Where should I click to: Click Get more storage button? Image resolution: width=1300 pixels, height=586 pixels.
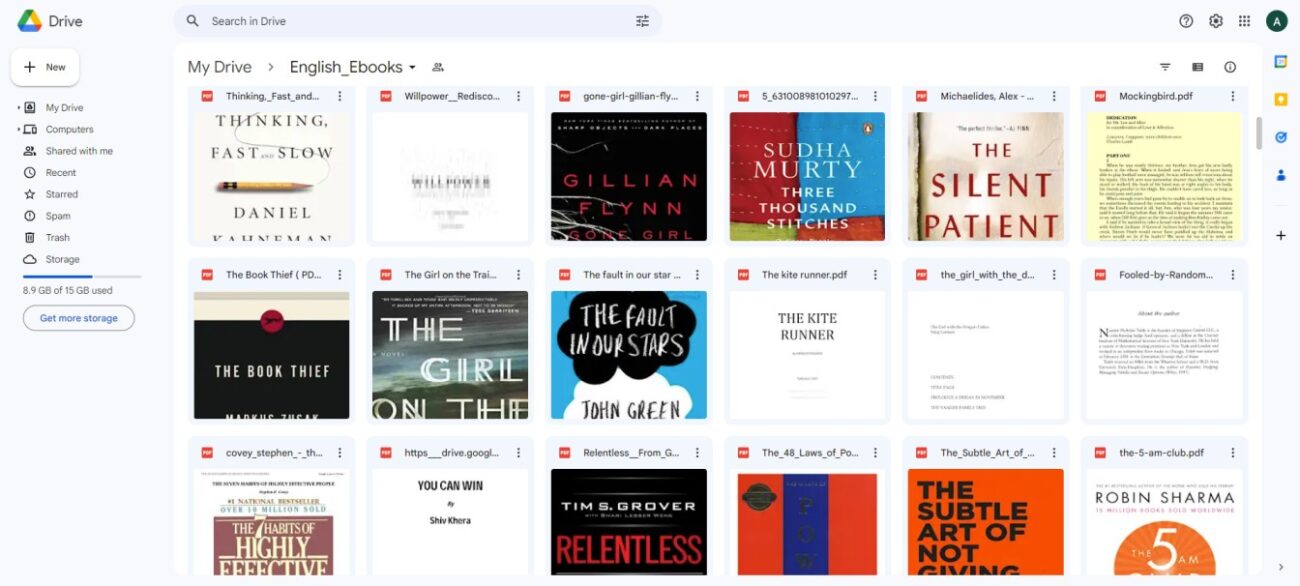tap(79, 318)
